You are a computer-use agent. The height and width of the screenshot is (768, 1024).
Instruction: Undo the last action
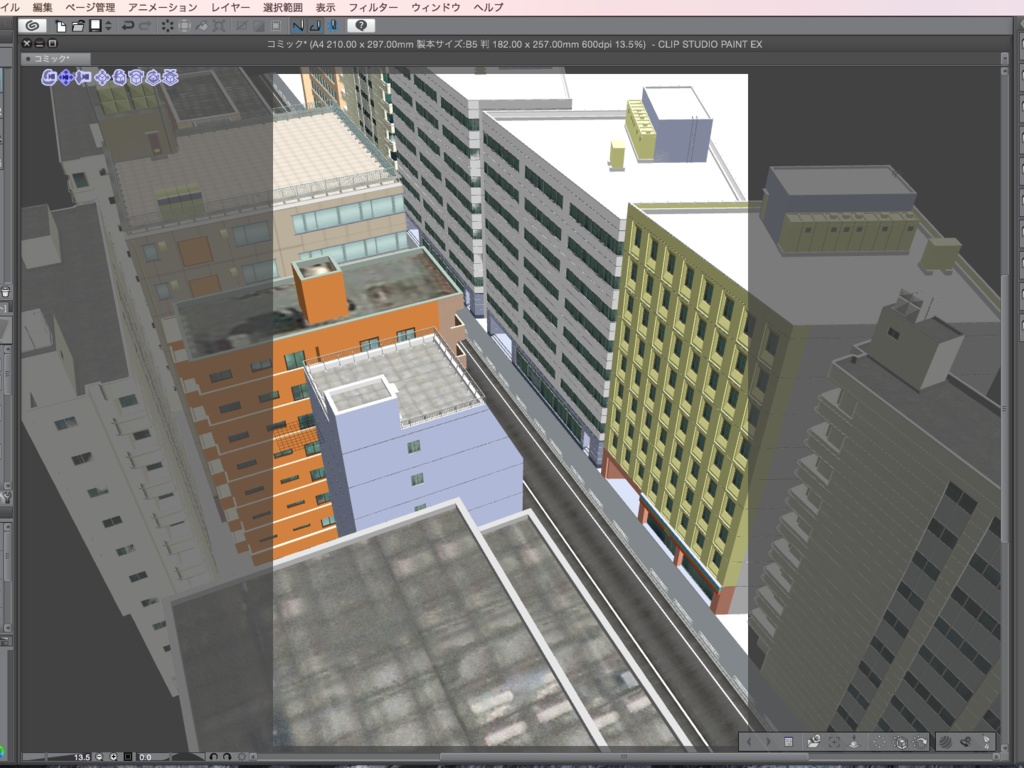[128, 26]
